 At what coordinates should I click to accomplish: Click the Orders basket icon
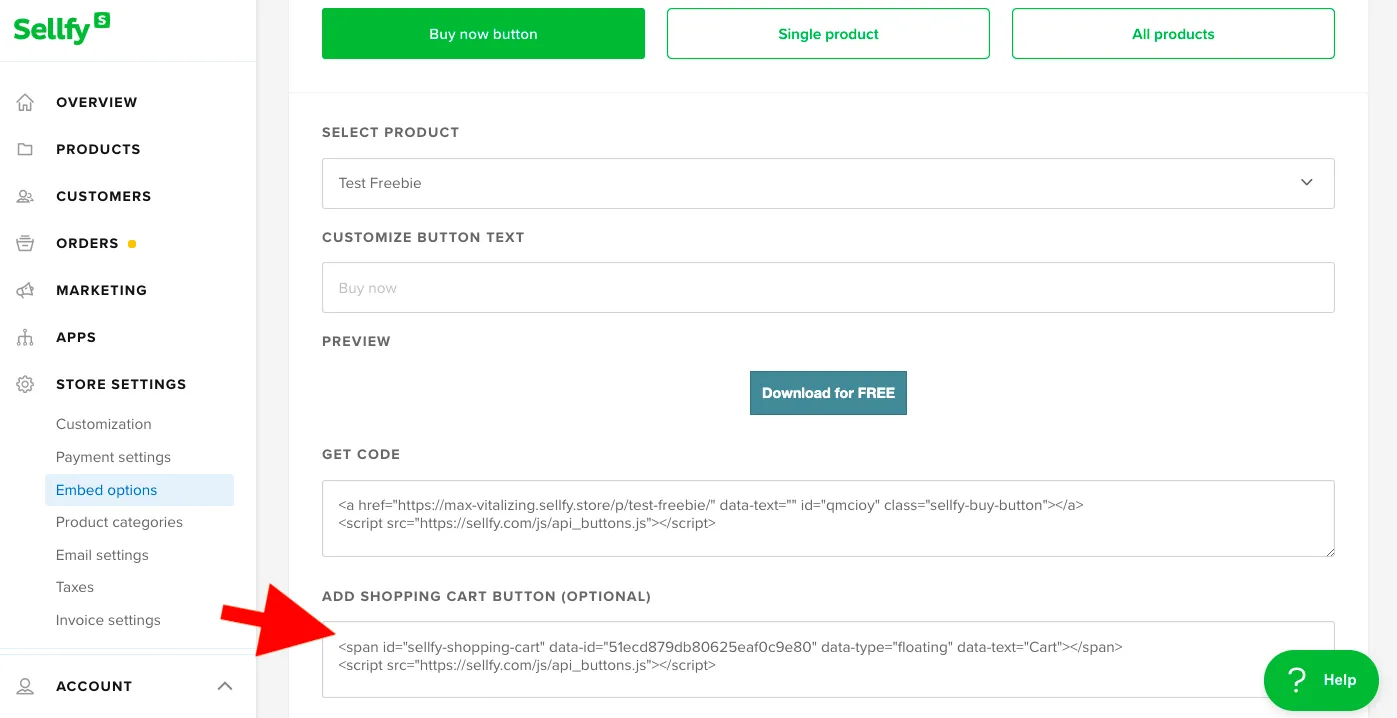pos(25,243)
